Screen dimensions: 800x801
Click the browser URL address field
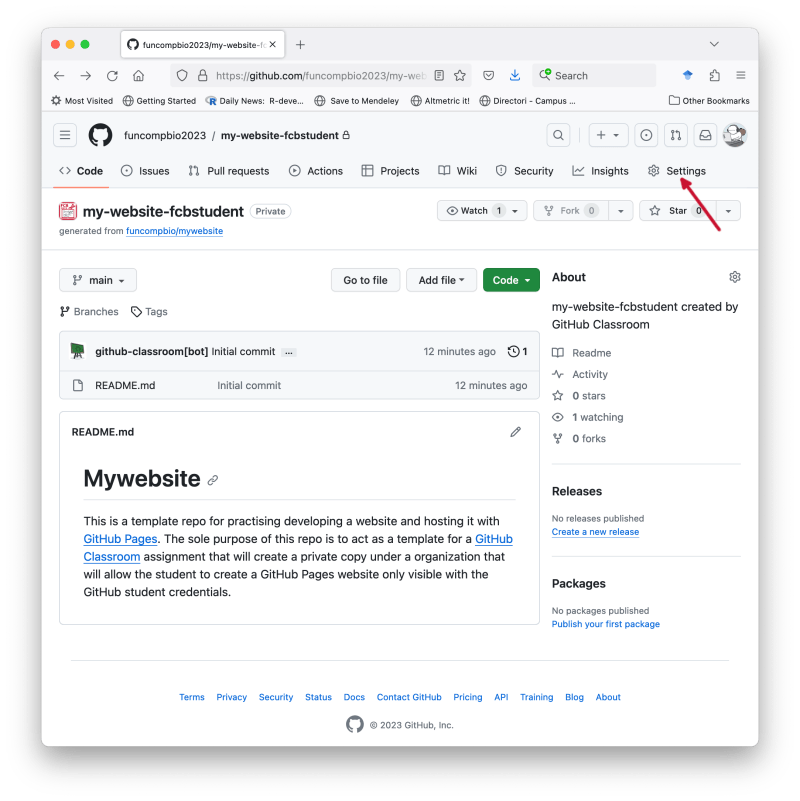[x=320, y=76]
